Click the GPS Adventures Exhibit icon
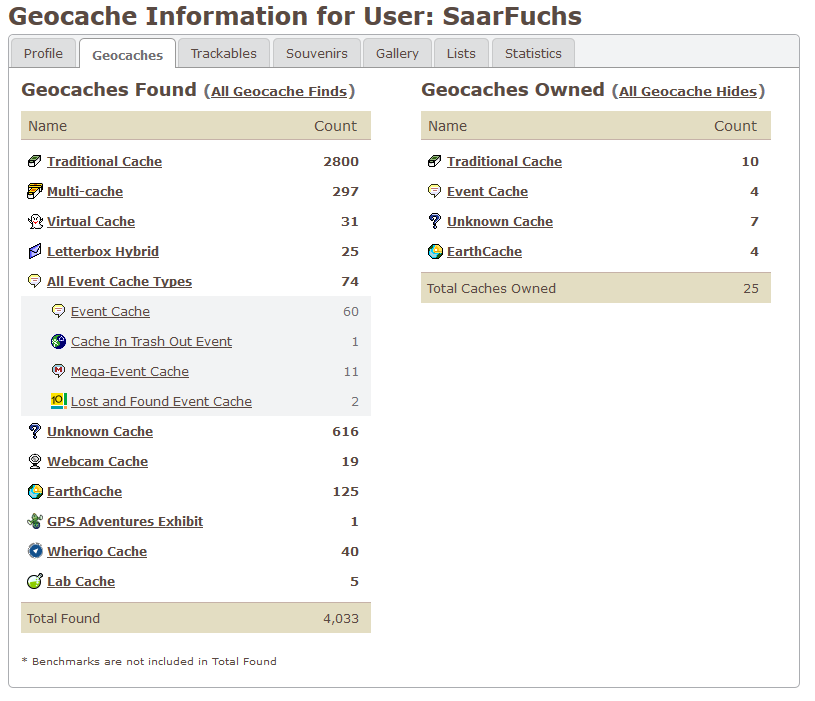This screenshot has height=701, width=815. click(x=35, y=521)
